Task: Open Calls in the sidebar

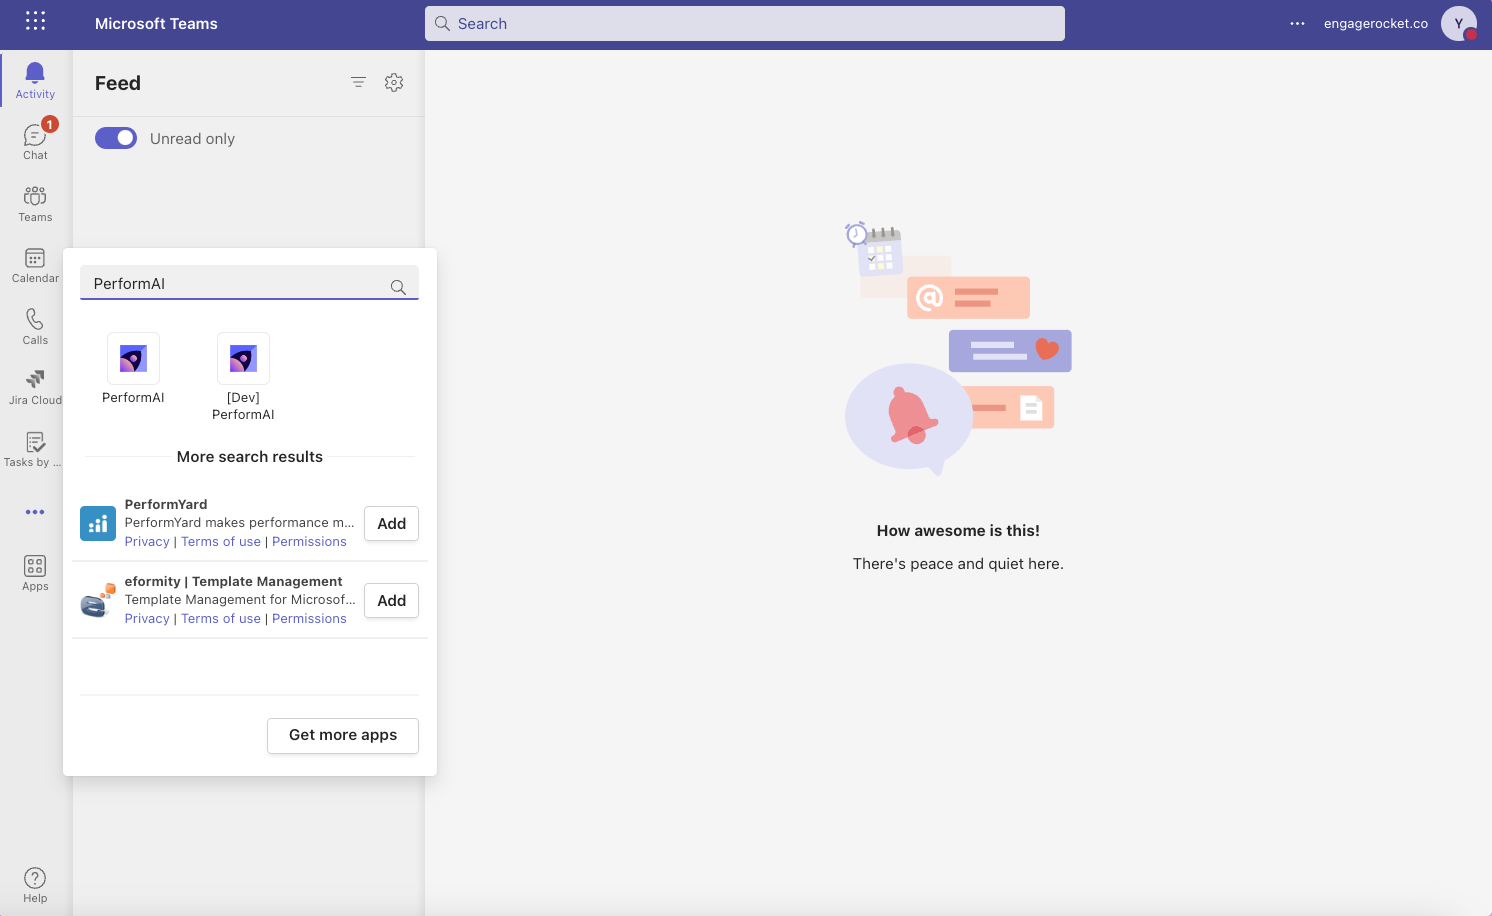Action: coord(35,326)
